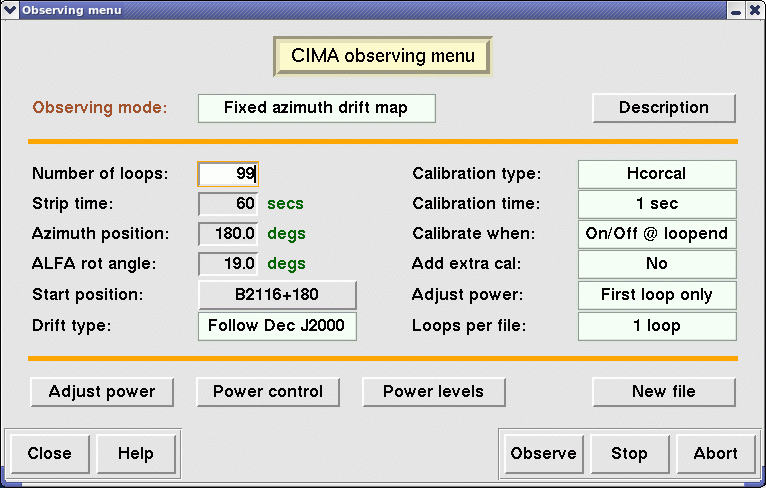
Task: Open the Observing mode selector
Action: tap(316, 108)
